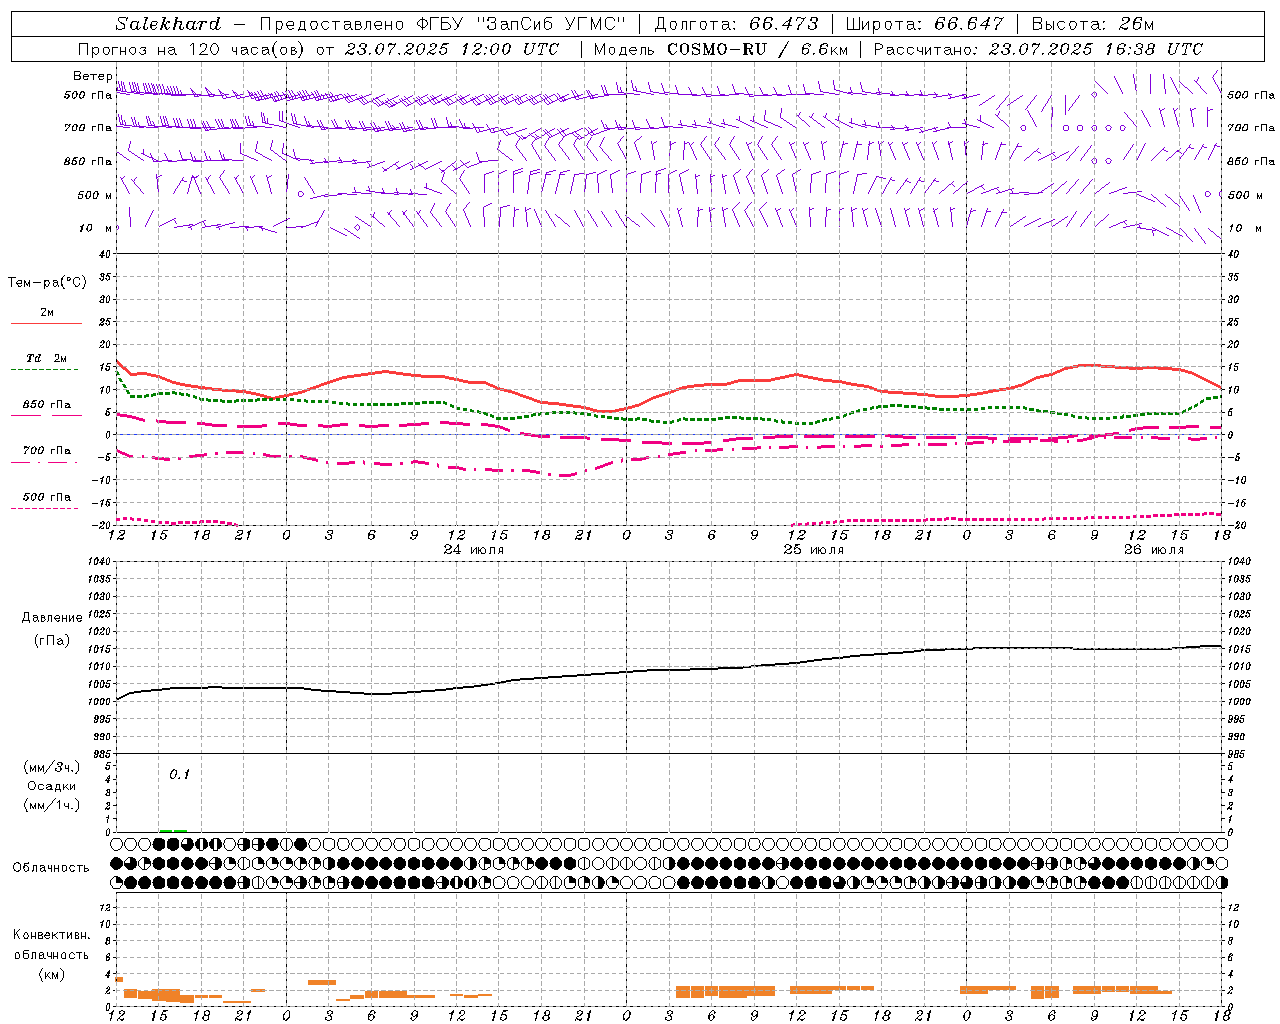
Task: Click the elevation value 26м
Action: (x=1136, y=24)
